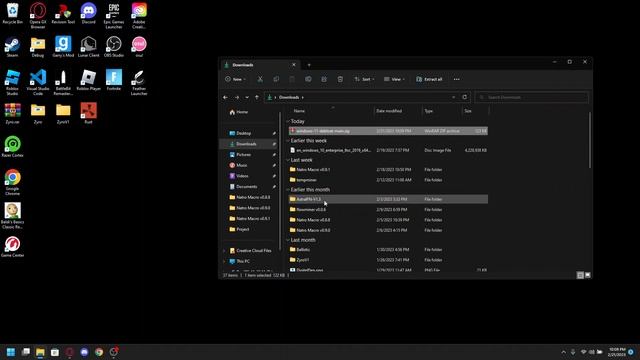This screenshot has width=640, height=360.
Task: Select Garry's Mod desktop icon
Action: coord(63,47)
